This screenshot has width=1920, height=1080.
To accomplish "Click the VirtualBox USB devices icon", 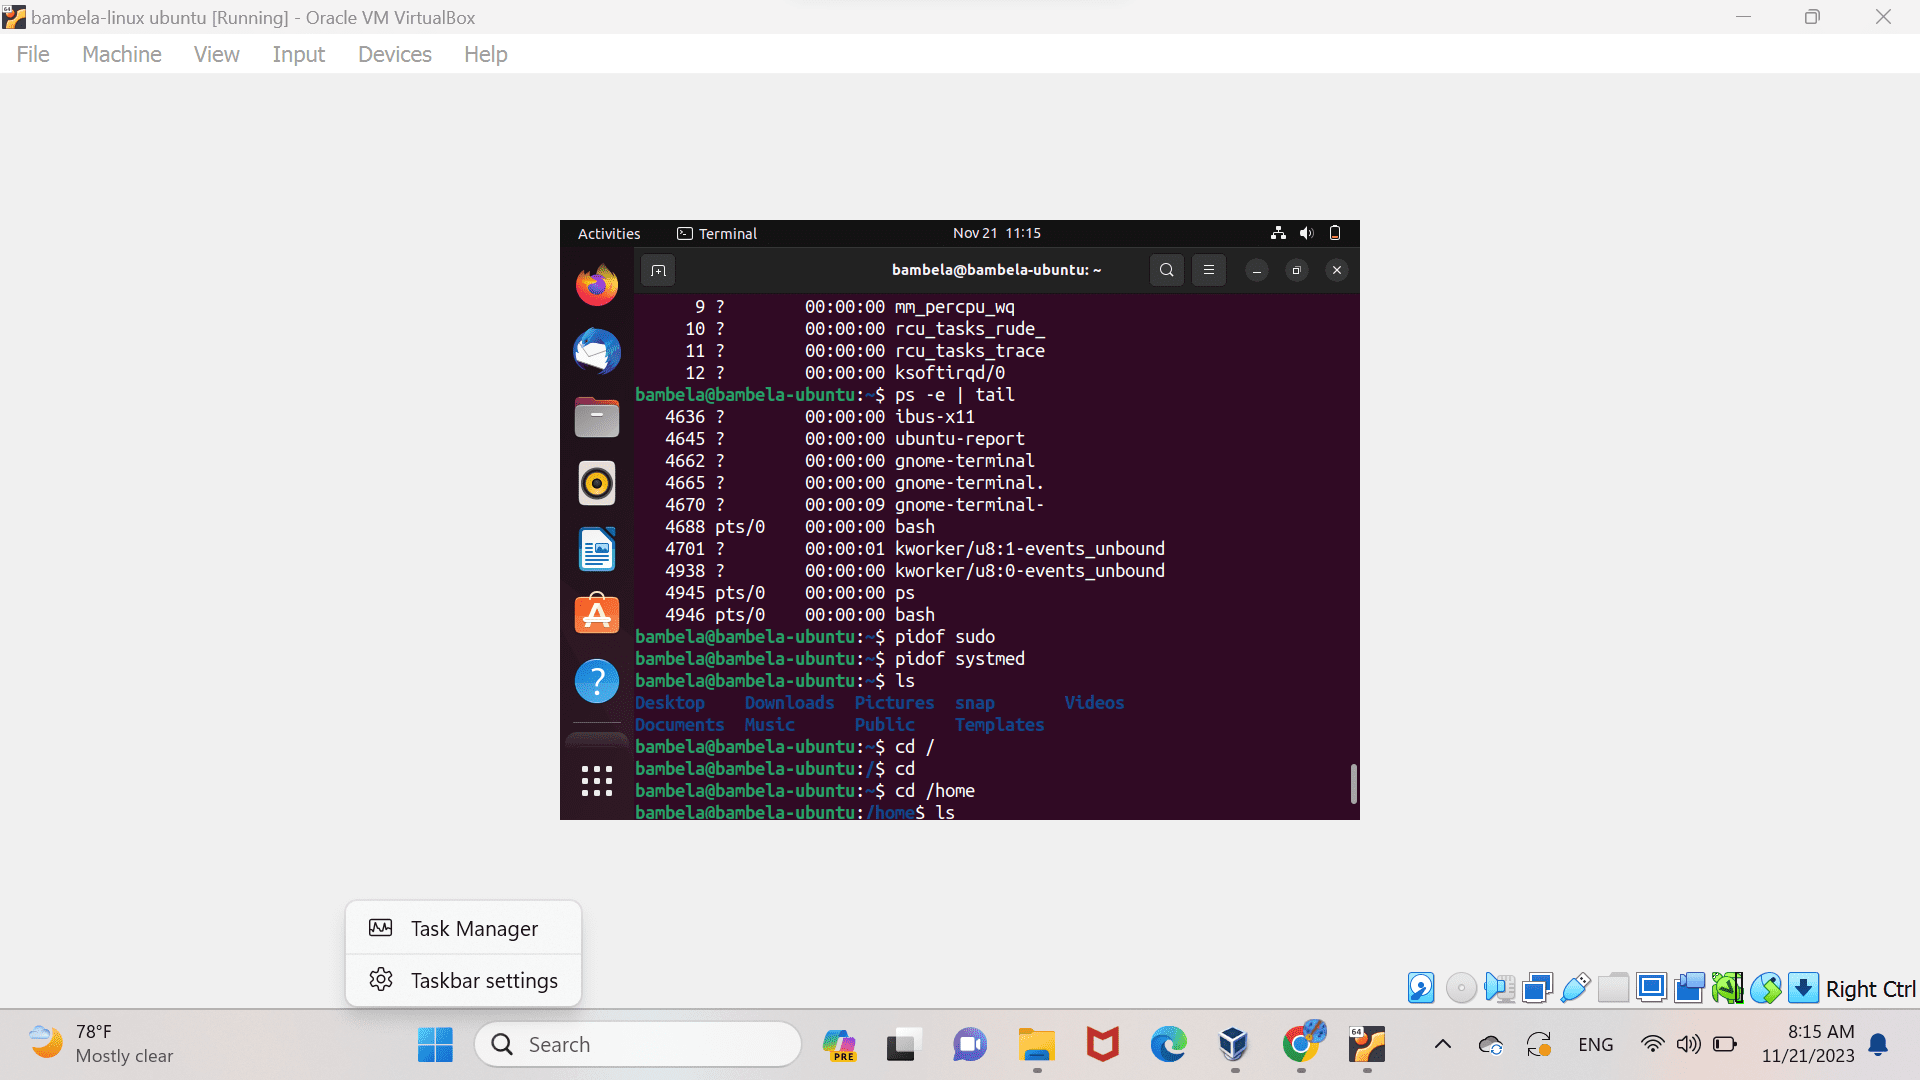I will click(1575, 988).
